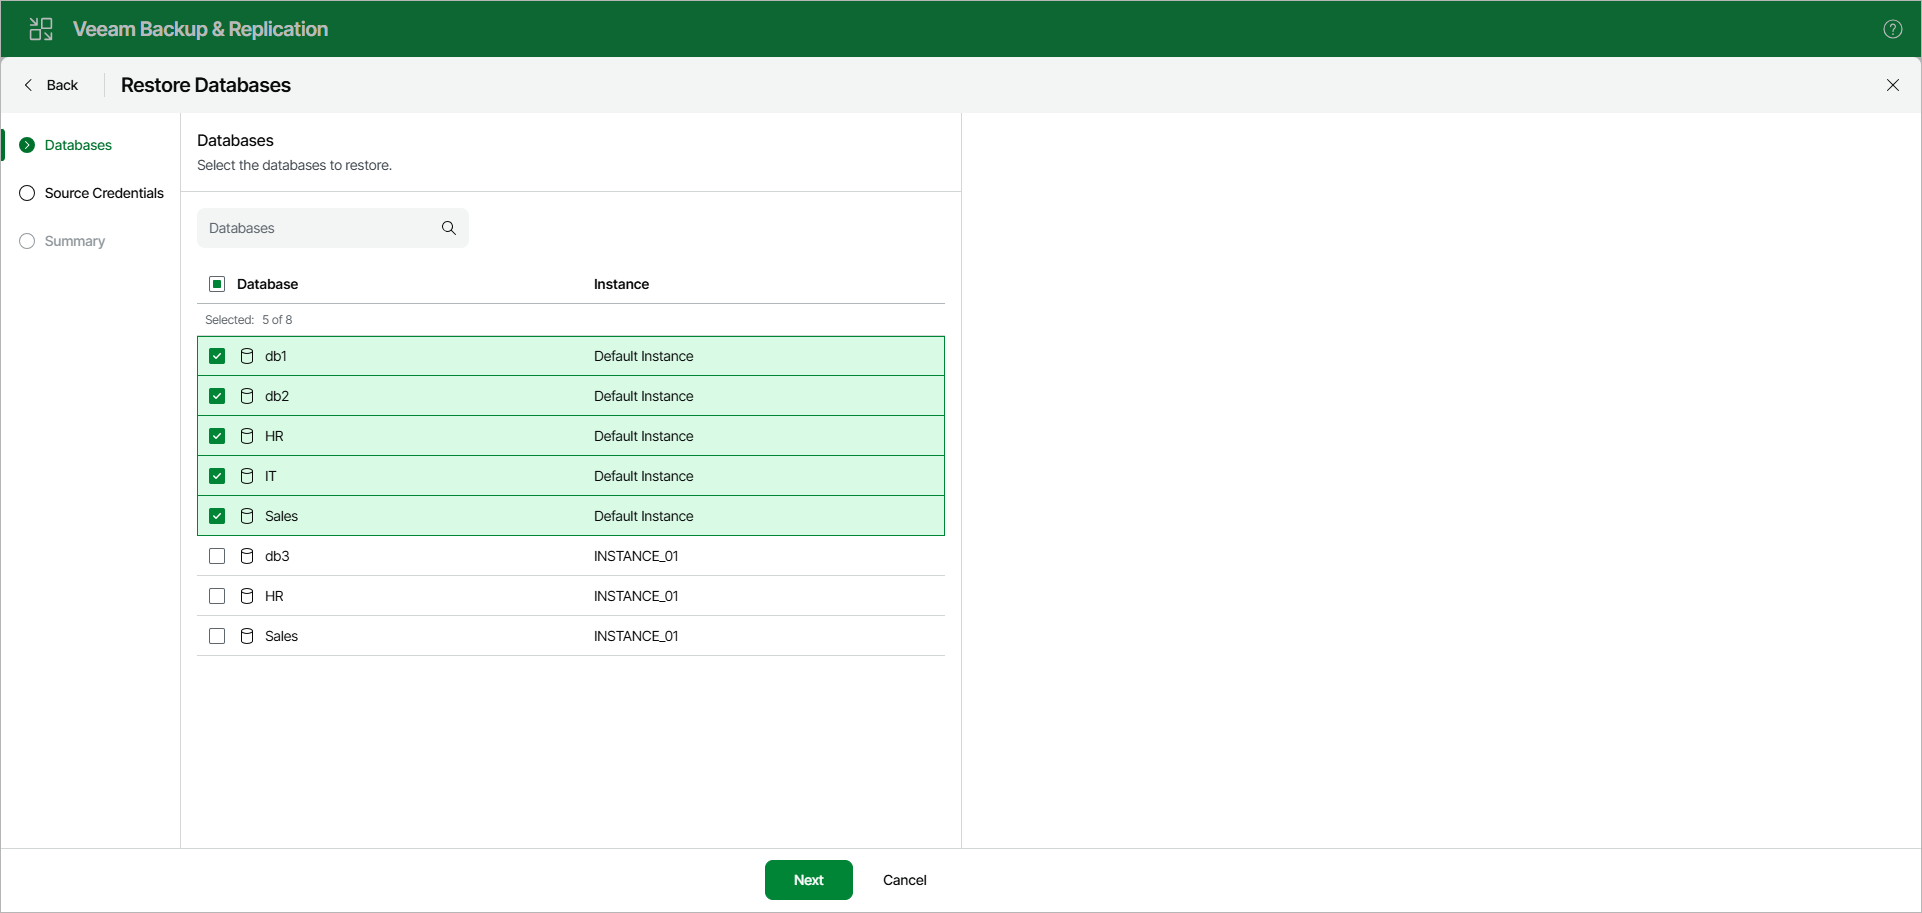1922x913 pixels.
Task: Click the db1 database cylinder icon
Action: [247, 356]
